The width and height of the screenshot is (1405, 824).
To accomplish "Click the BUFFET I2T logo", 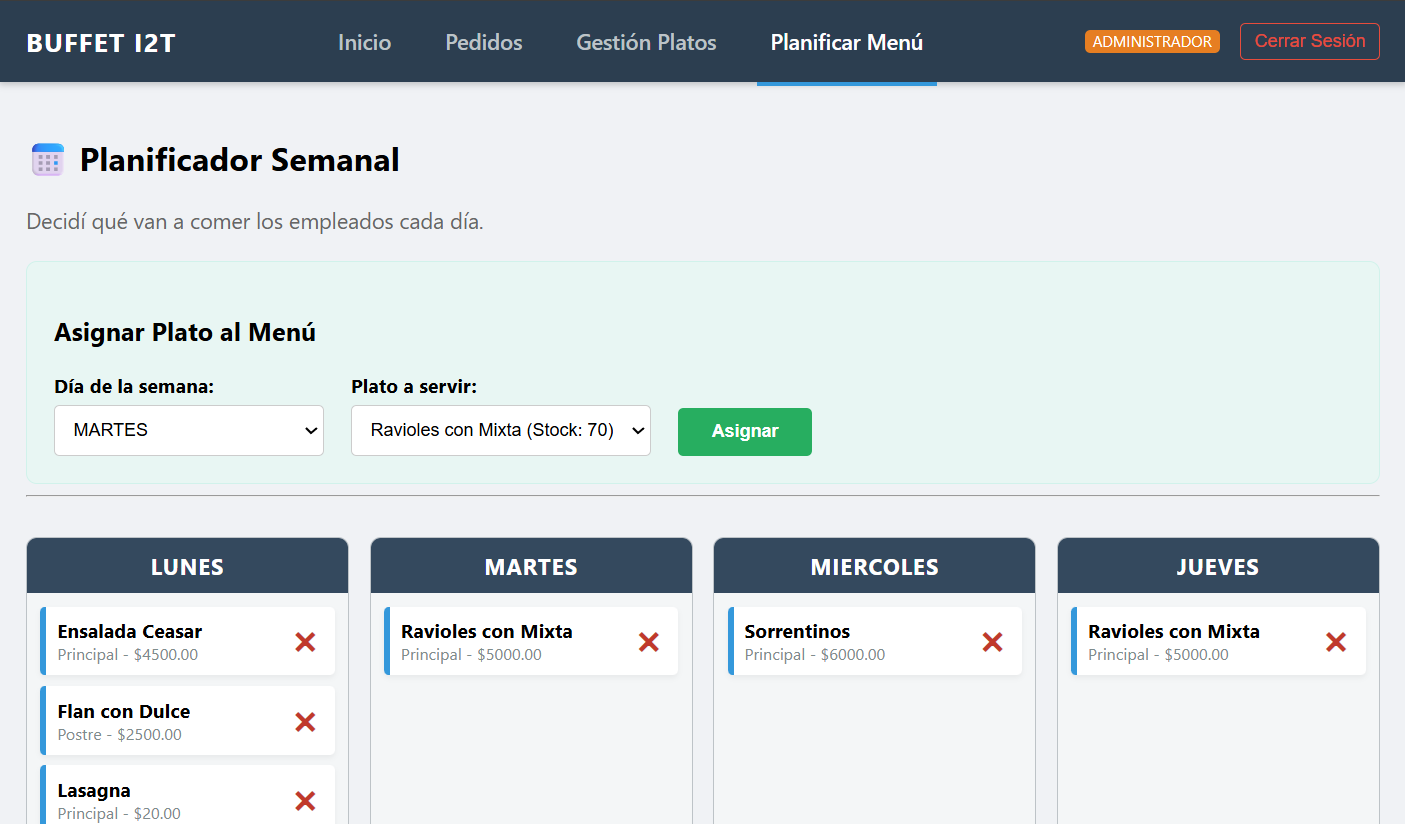I will 101,43.
